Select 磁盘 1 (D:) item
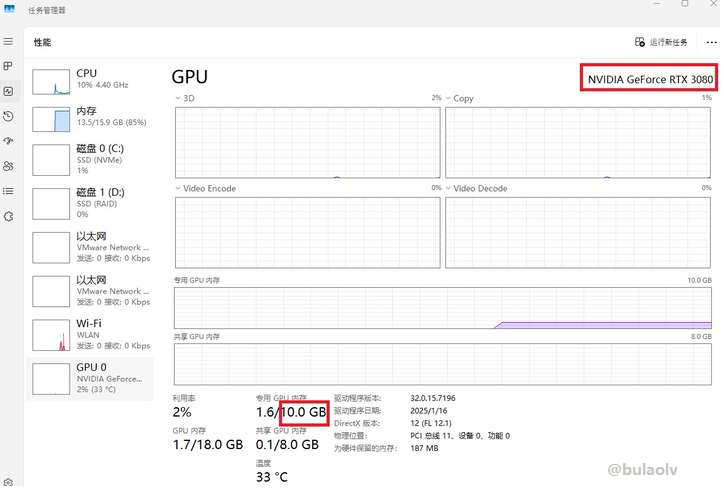Screen dimensions: 724x494 (x=90, y=203)
